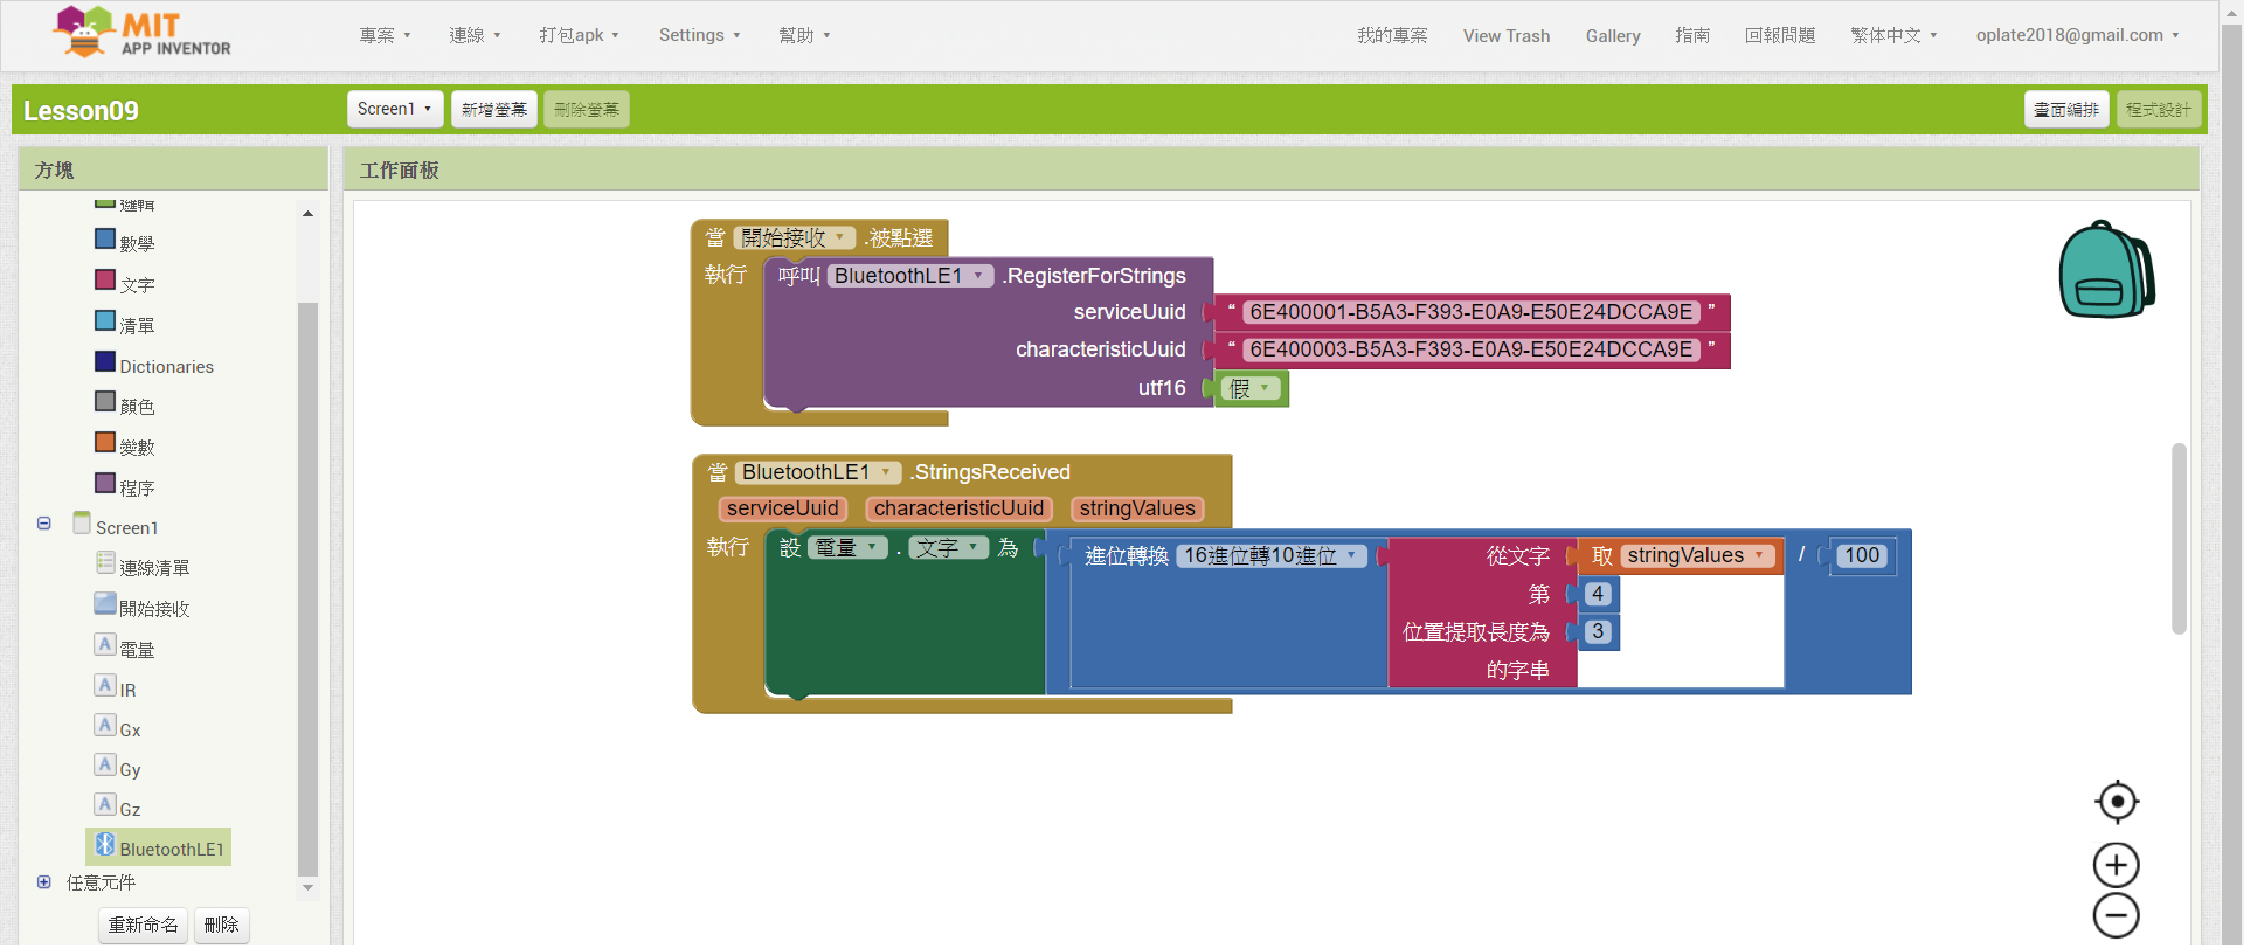
Task: Click the center workspace target icon
Action: click(2116, 801)
